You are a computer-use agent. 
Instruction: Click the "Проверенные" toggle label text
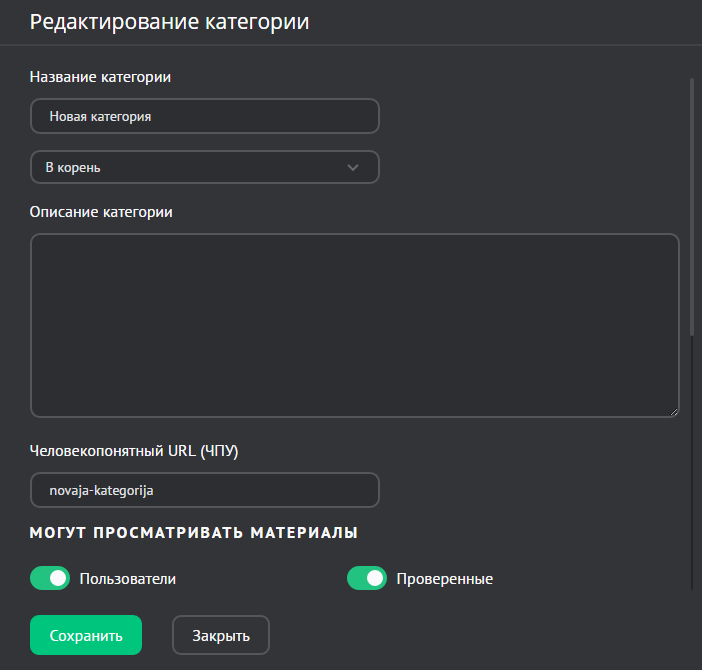[444, 578]
